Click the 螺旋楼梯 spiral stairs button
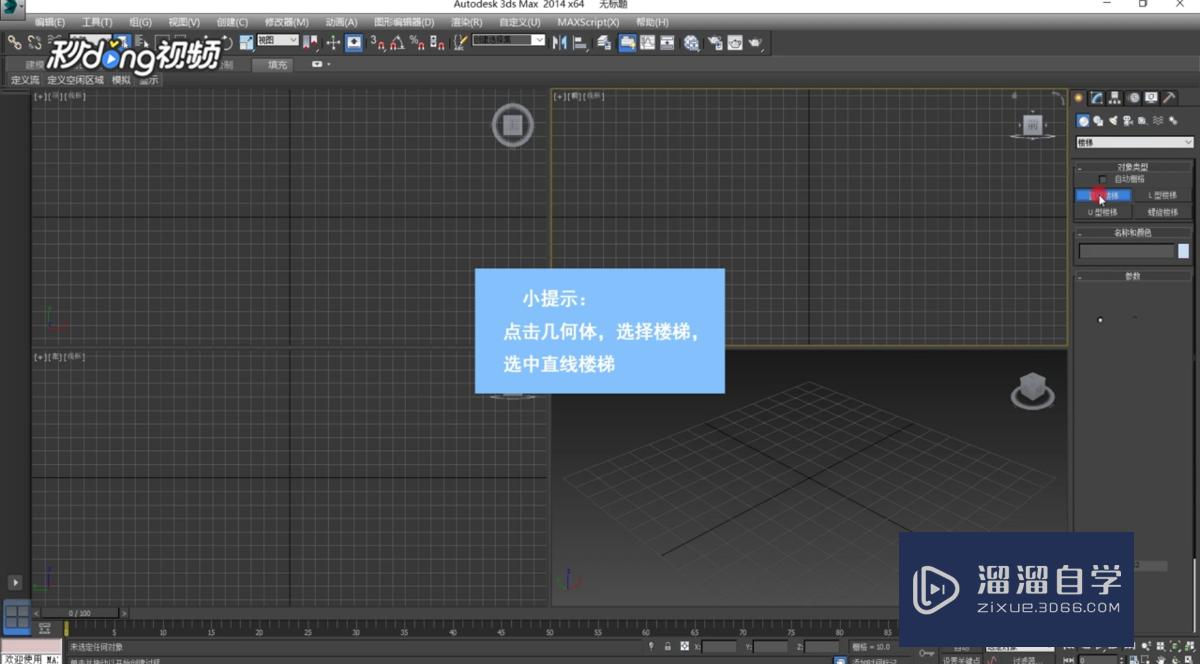Image resolution: width=1200 pixels, height=664 pixels. [1163, 210]
